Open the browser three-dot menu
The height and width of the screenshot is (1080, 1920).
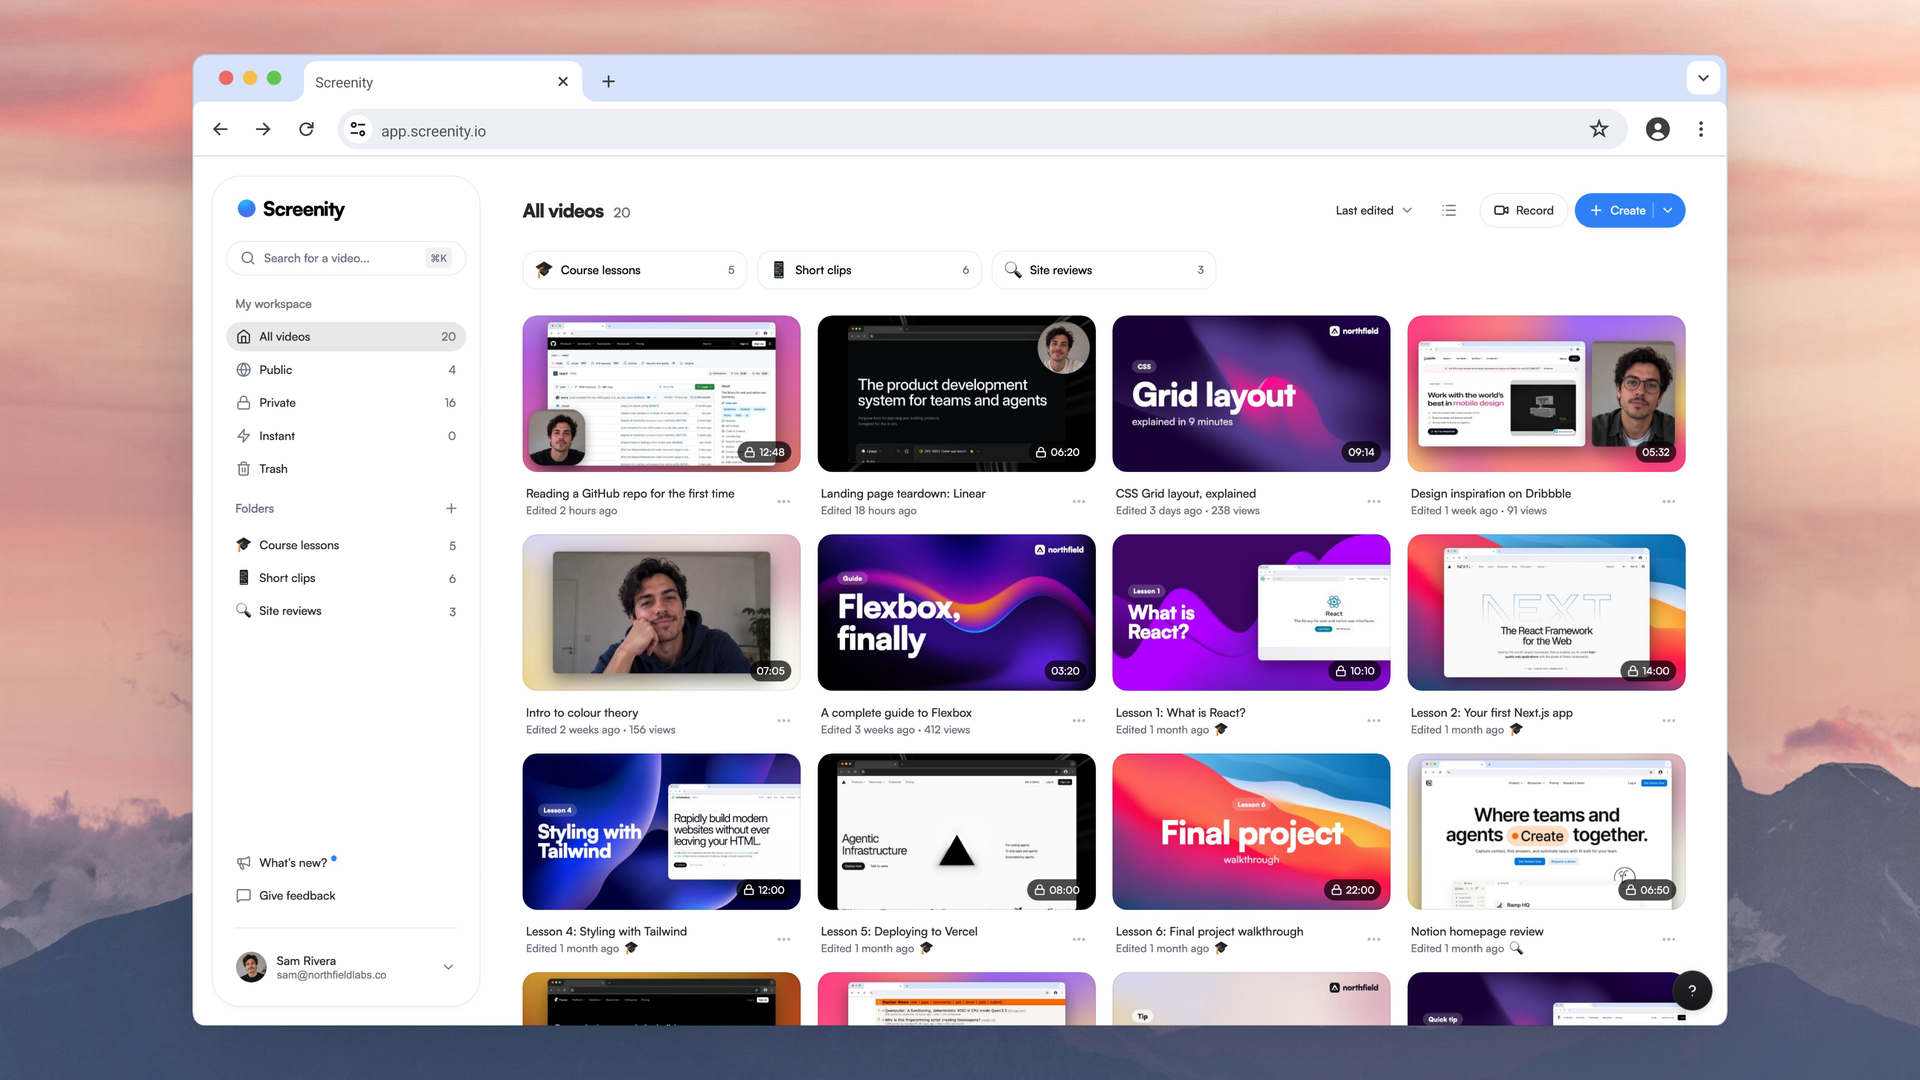pos(1700,129)
